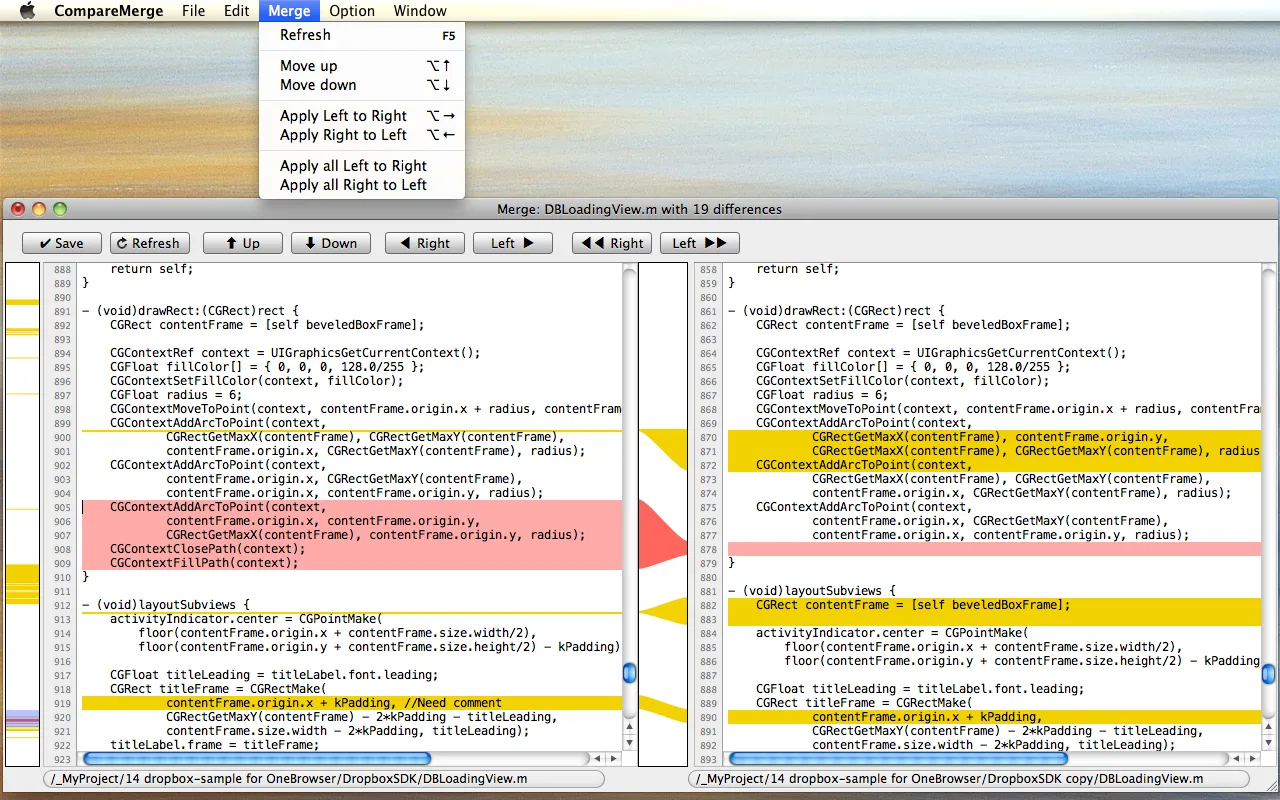Viewport: 1280px width, 800px height.
Task: Select Refresh from the Merge menu
Action: pyautogui.click(x=305, y=35)
